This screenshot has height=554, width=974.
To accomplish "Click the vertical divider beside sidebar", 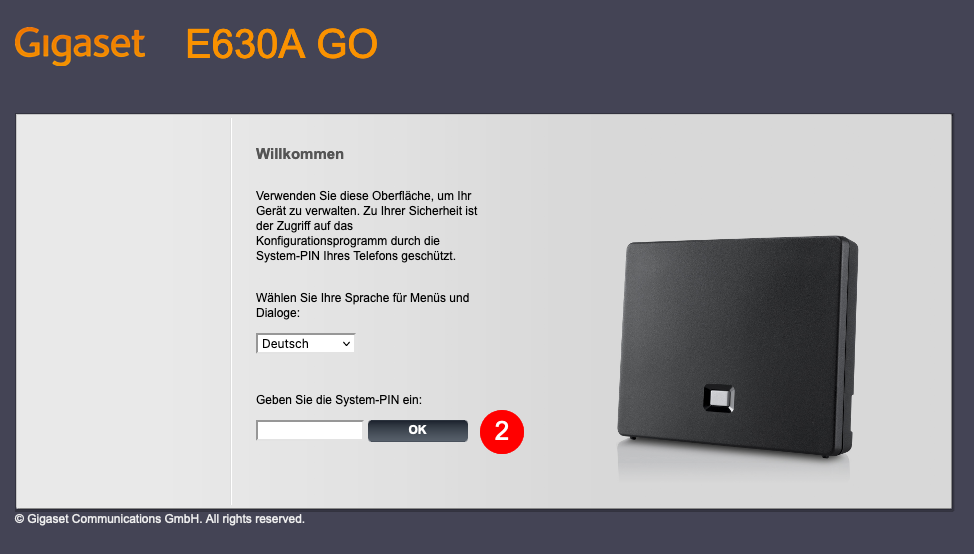I will (231, 311).
